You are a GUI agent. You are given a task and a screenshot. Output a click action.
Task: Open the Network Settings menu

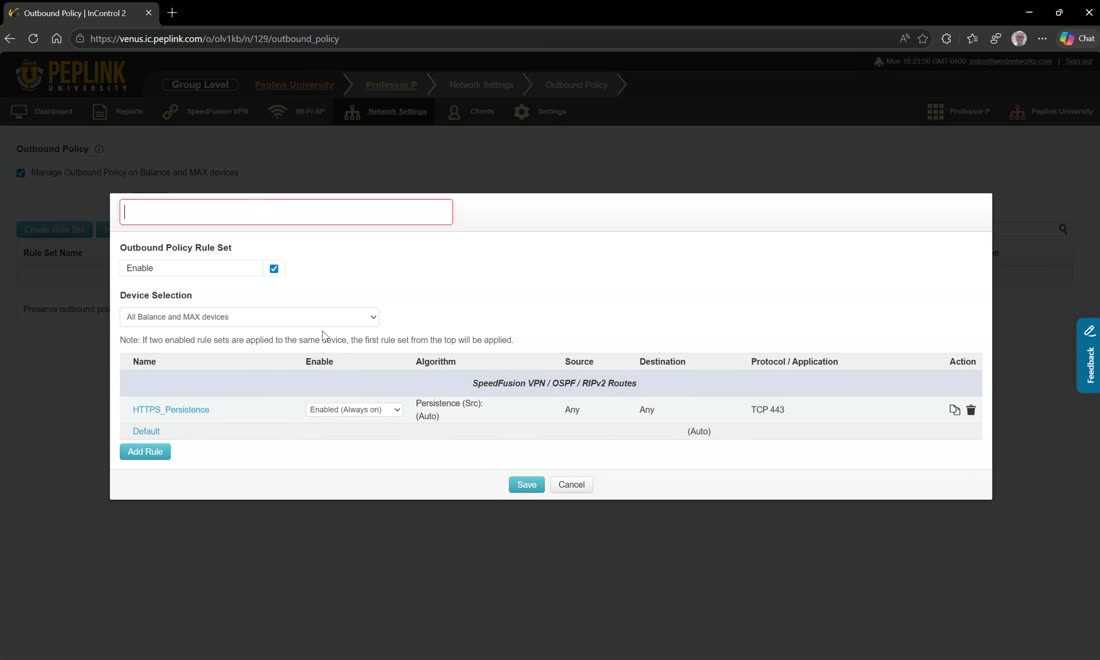tap(386, 112)
